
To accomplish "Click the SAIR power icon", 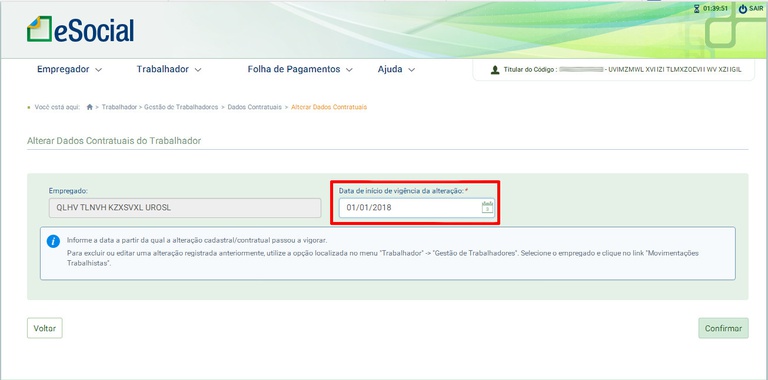I will (743, 9).
